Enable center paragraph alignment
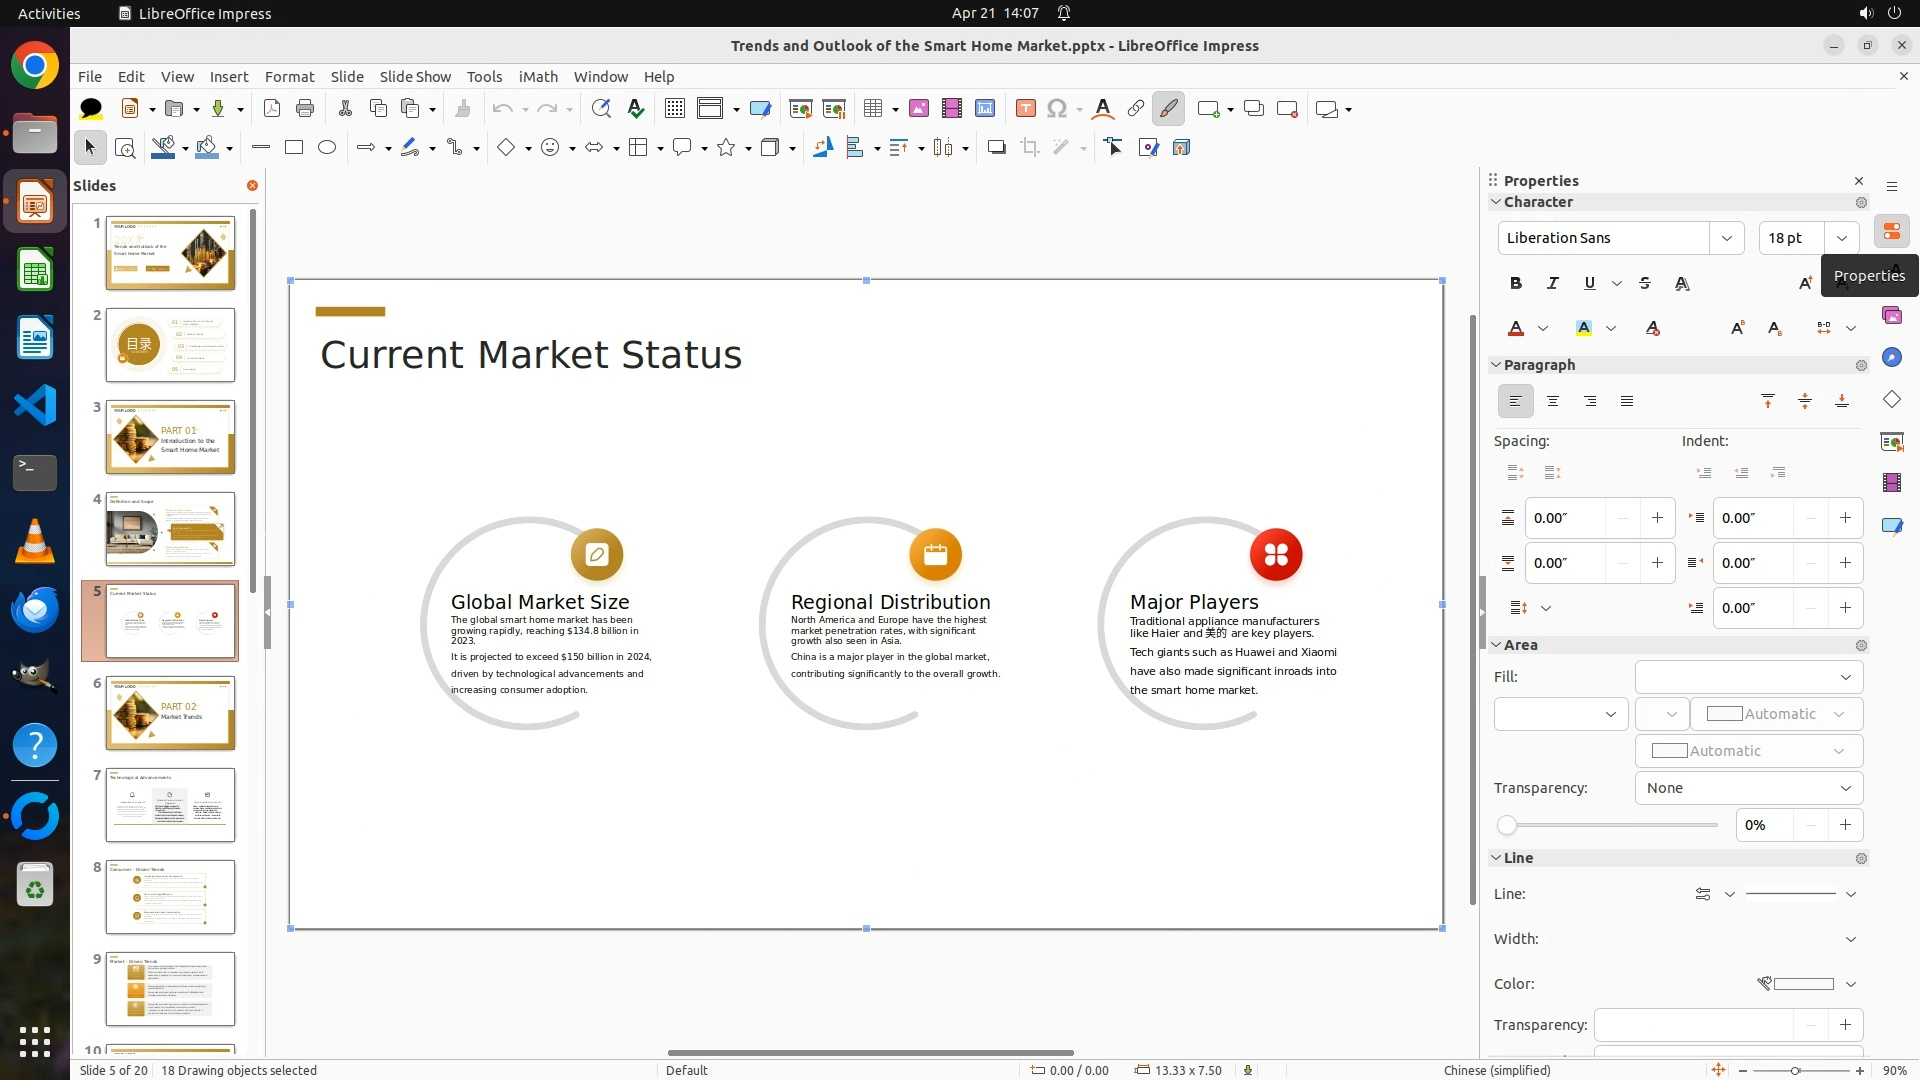The image size is (1920, 1080). click(1553, 401)
